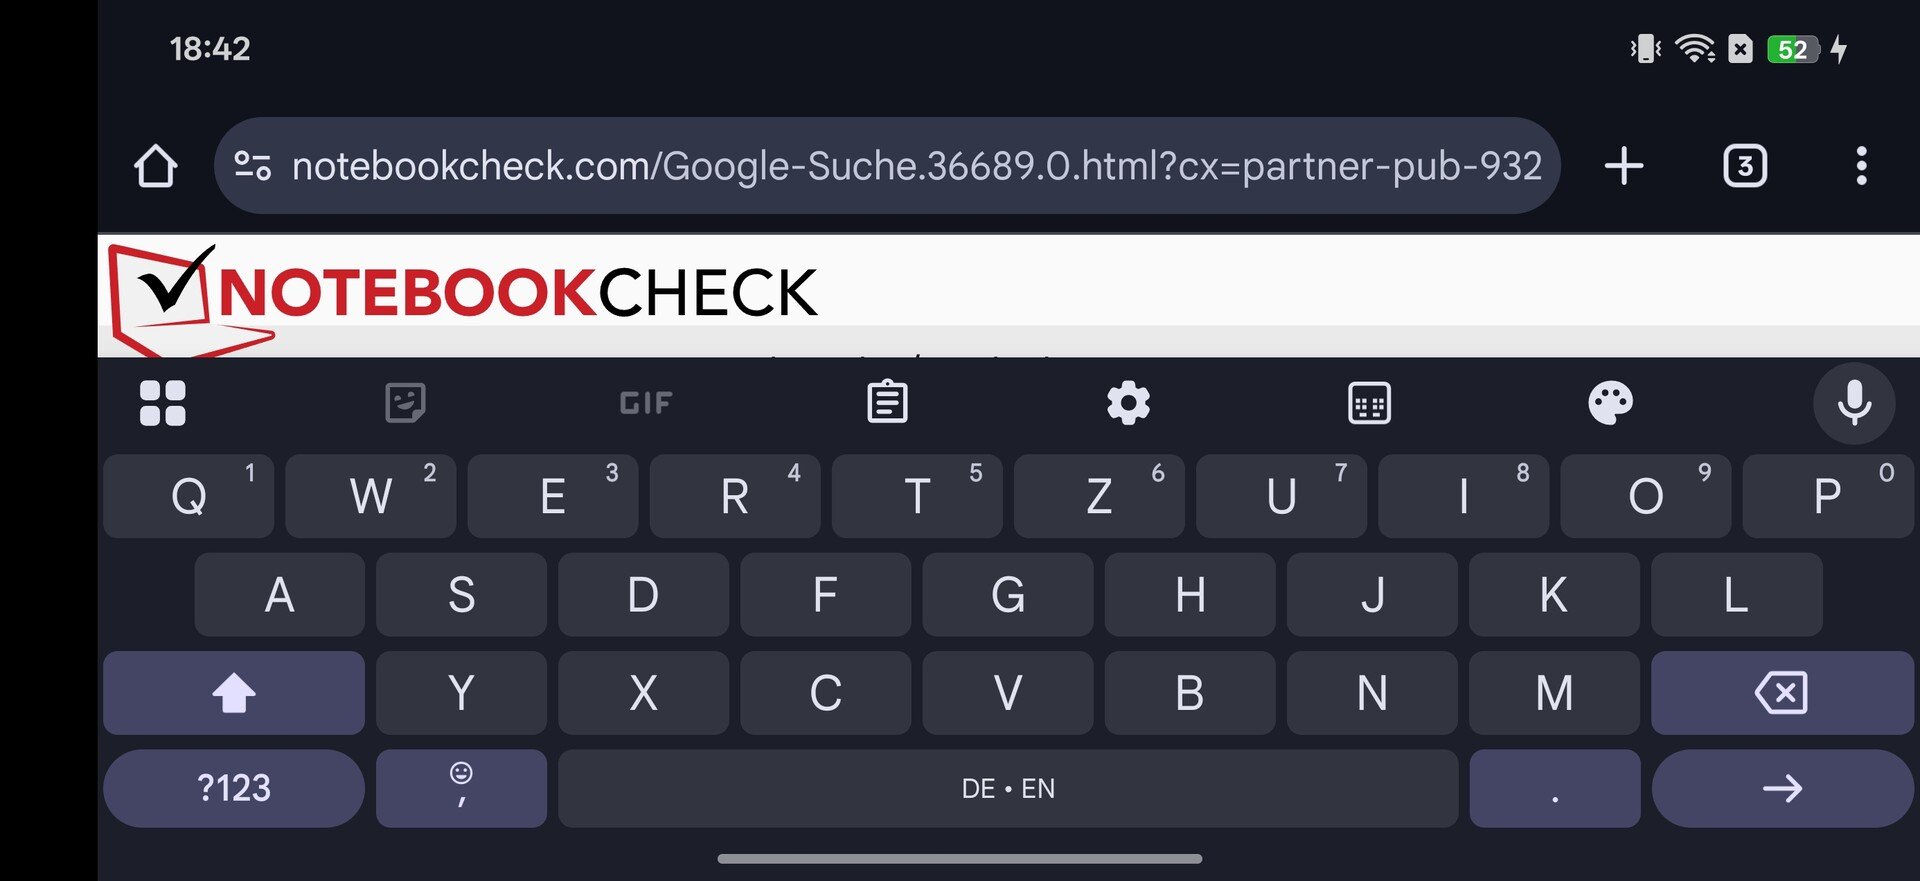This screenshot has width=1920, height=881.
Task: Tap the go arrow enter key
Action: 1782,788
